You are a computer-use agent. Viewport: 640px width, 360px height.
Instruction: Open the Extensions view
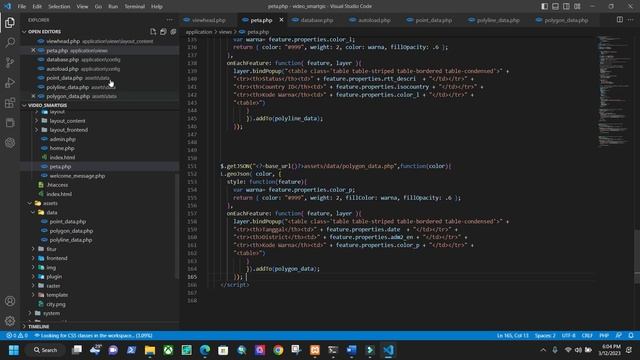point(10,102)
